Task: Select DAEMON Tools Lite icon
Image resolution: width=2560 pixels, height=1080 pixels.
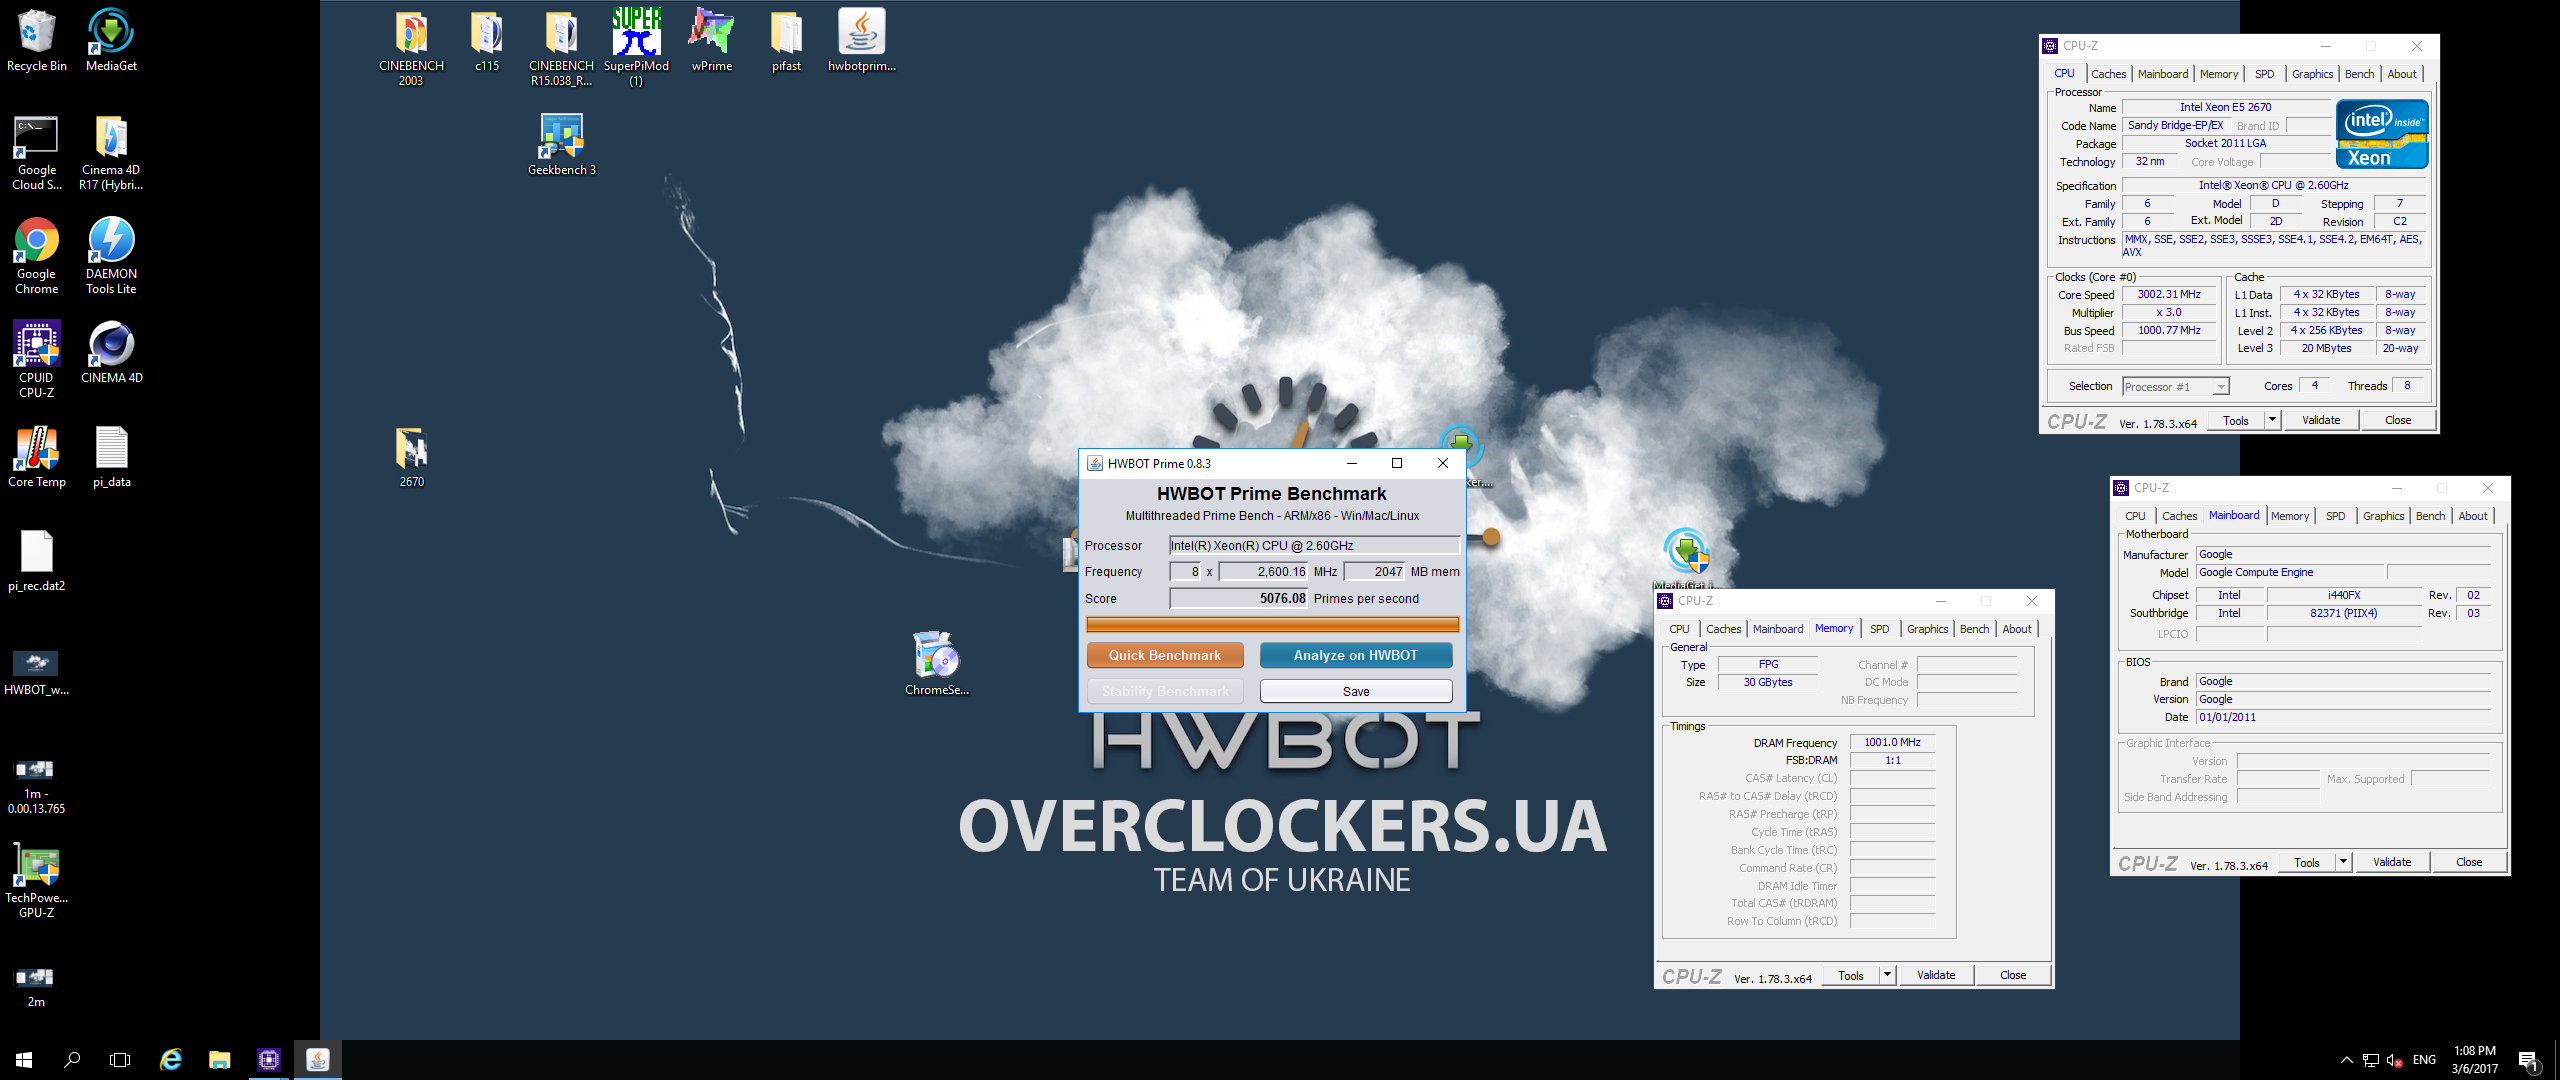Action: pos(111,256)
